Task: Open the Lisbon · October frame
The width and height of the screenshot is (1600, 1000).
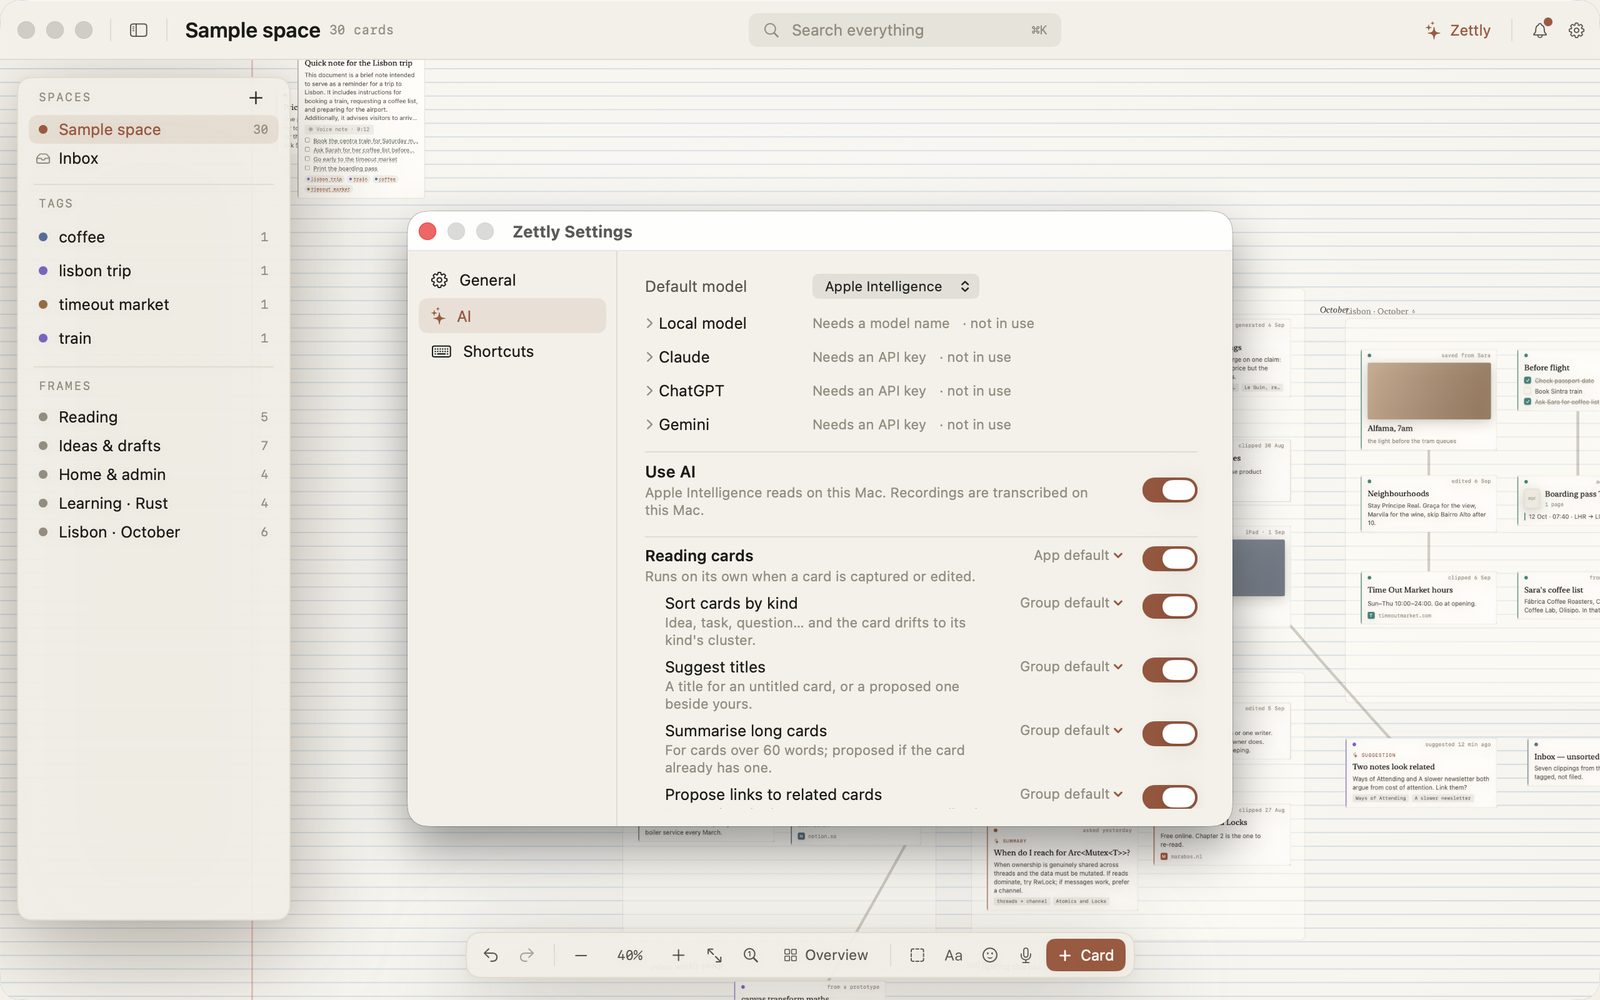Action: coord(153,532)
